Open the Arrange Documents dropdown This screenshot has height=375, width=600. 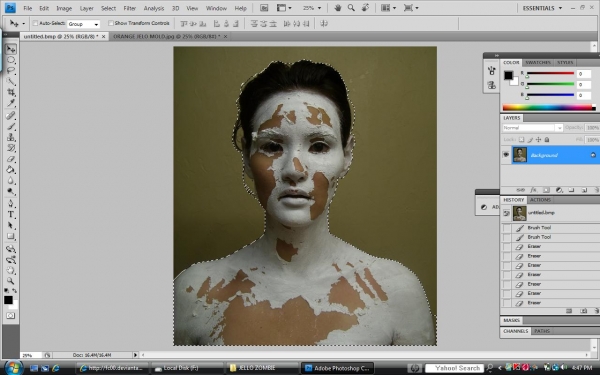pyautogui.click(x=389, y=8)
